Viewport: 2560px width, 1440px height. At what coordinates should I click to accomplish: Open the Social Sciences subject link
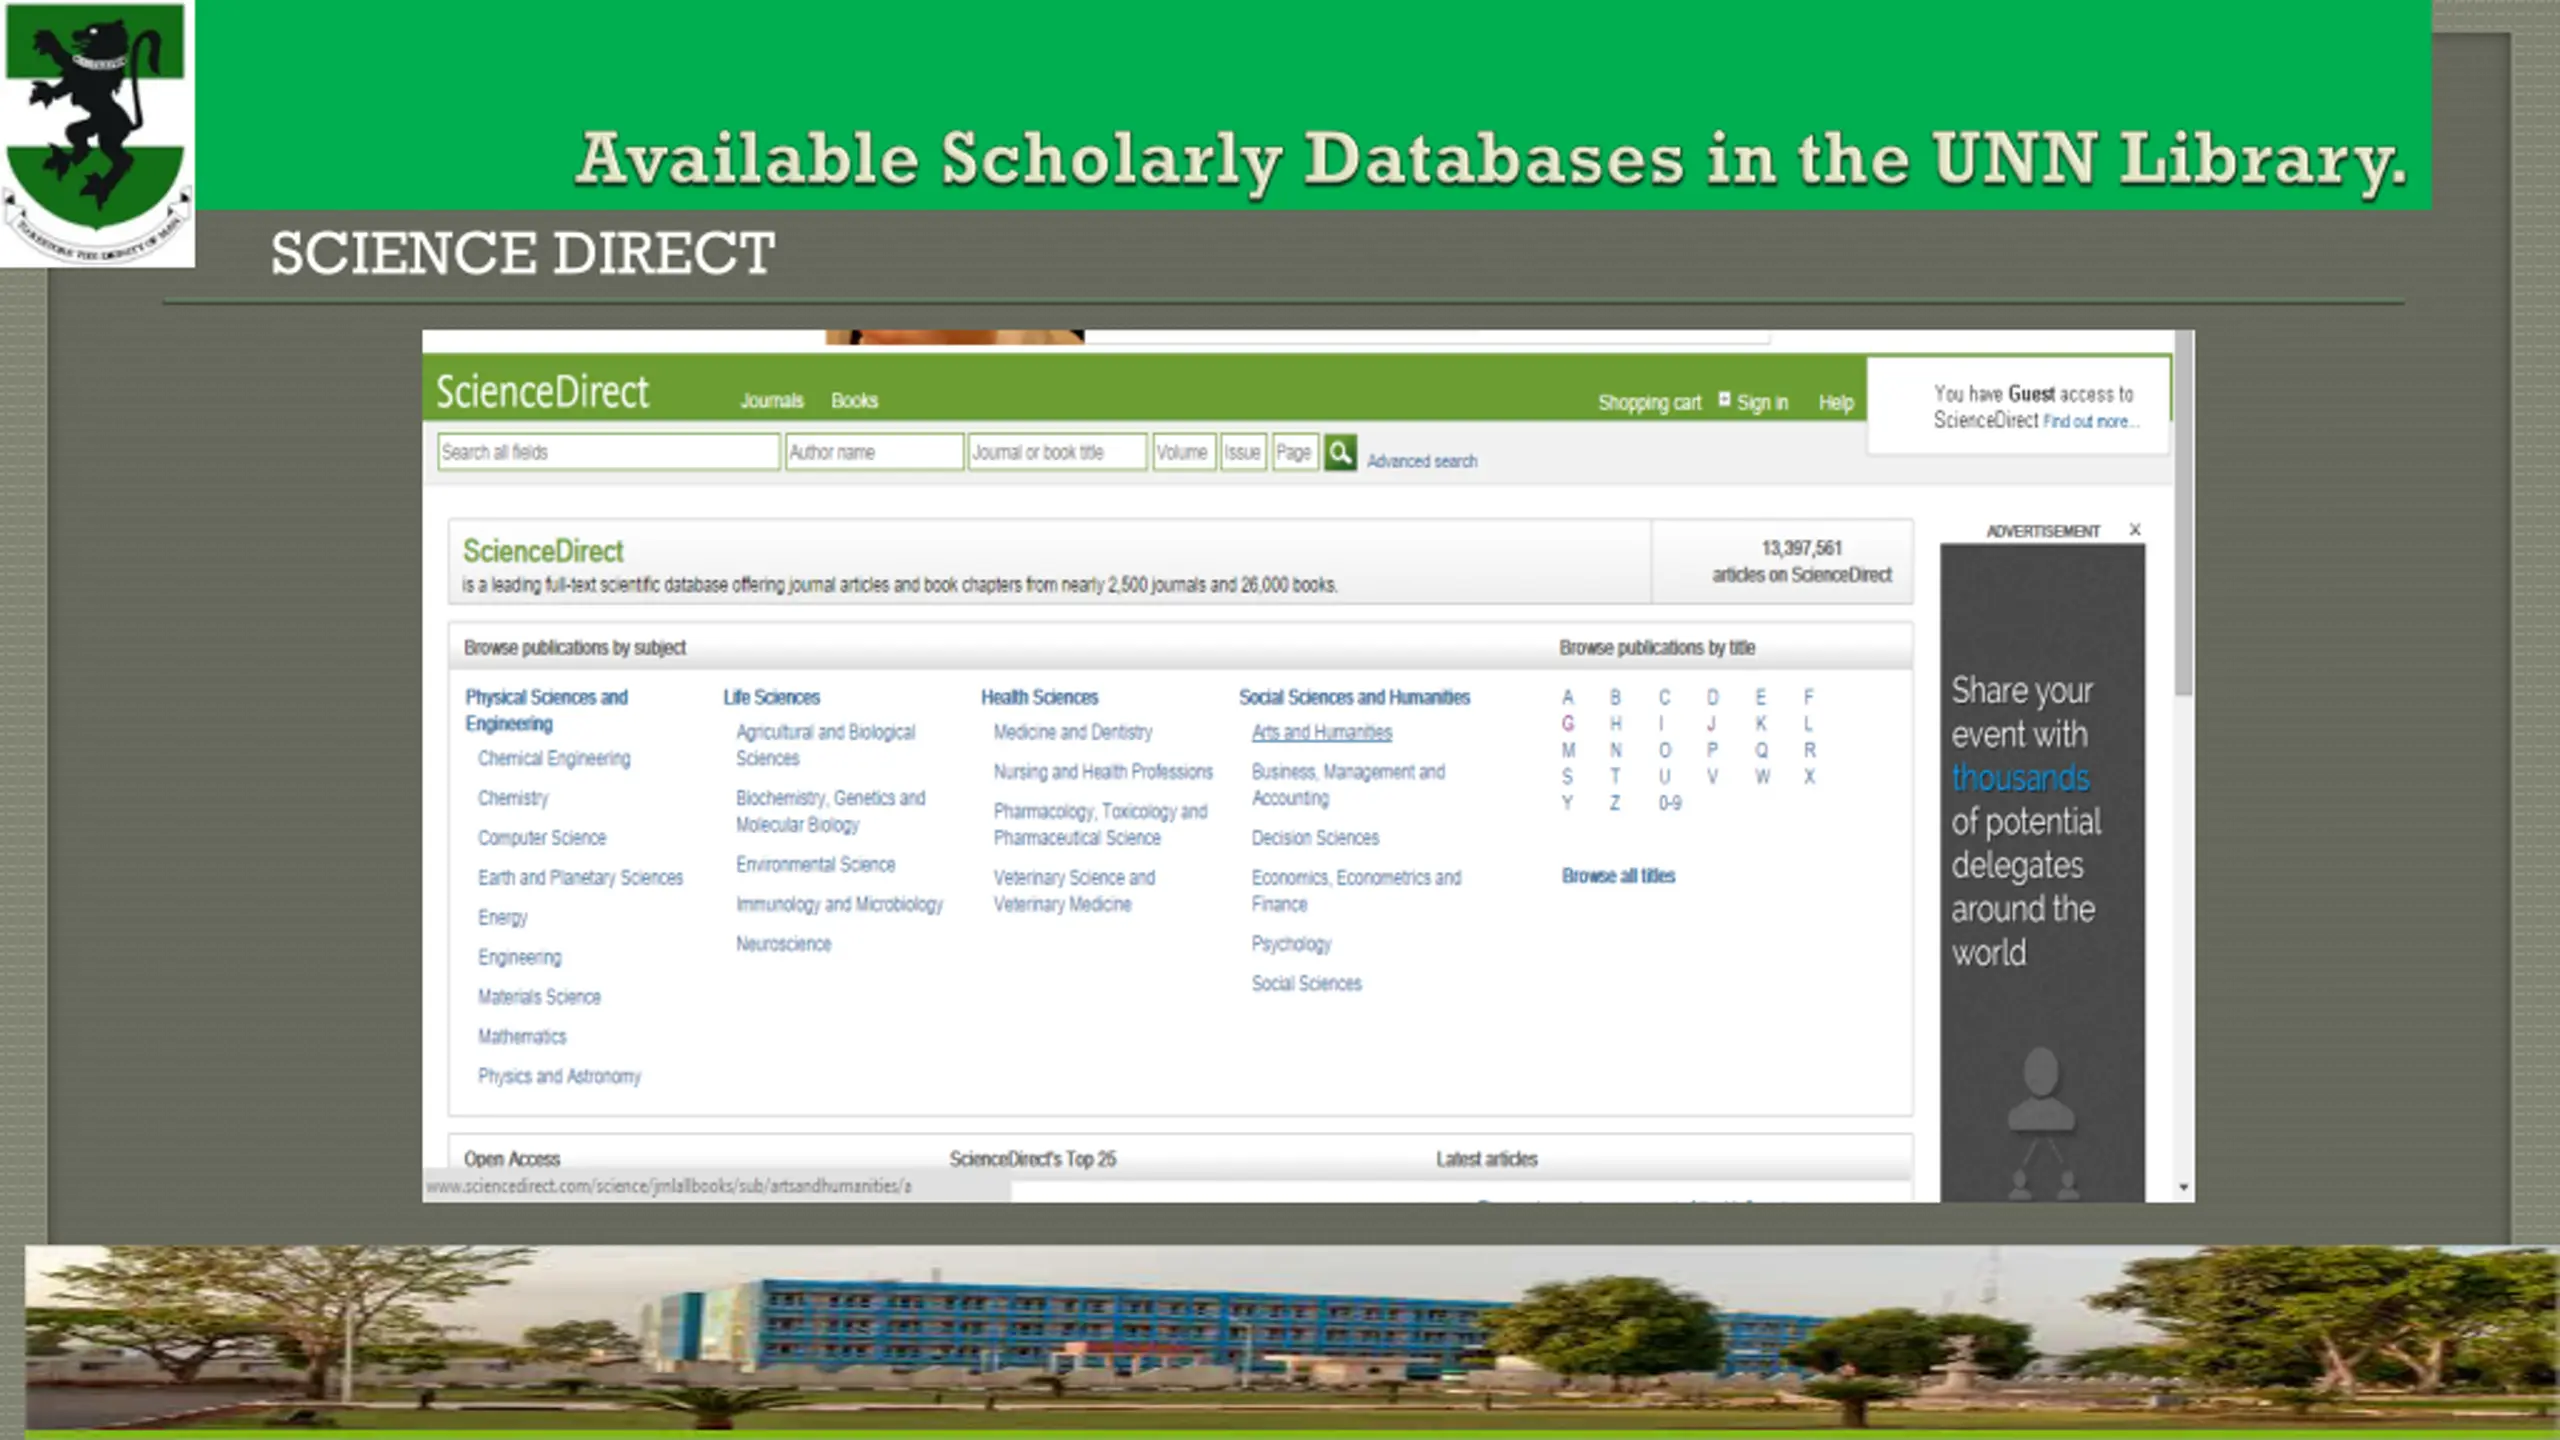coord(1306,984)
